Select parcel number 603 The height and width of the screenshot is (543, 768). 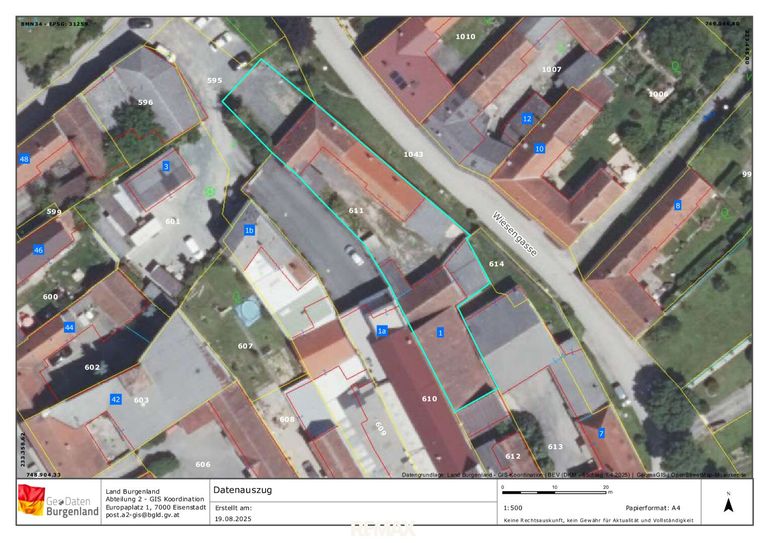click(141, 400)
